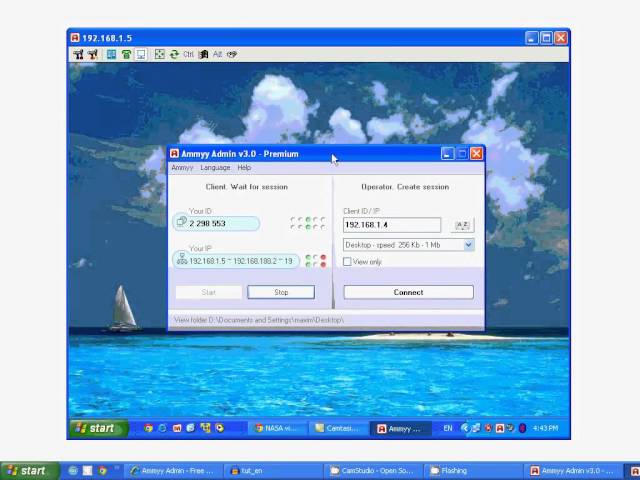Click copy icon beside Your ID

[181, 221]
